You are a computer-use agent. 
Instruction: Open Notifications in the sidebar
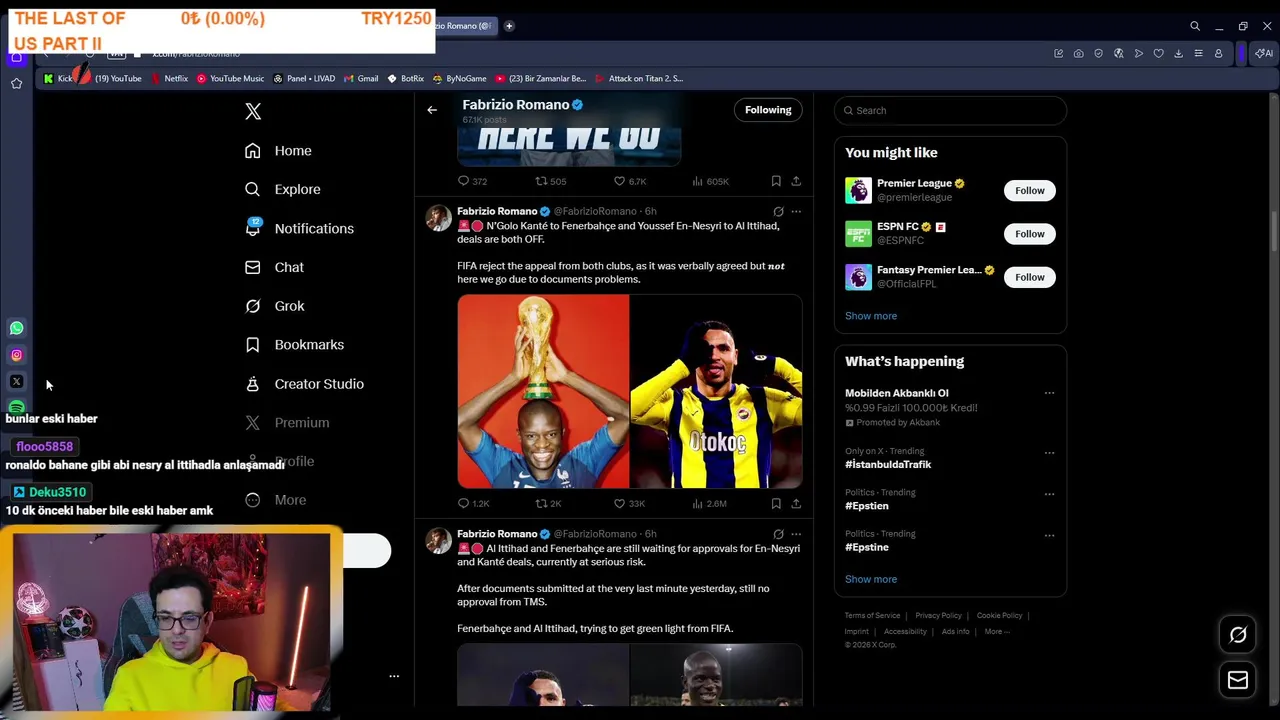(x=299, y=228)
